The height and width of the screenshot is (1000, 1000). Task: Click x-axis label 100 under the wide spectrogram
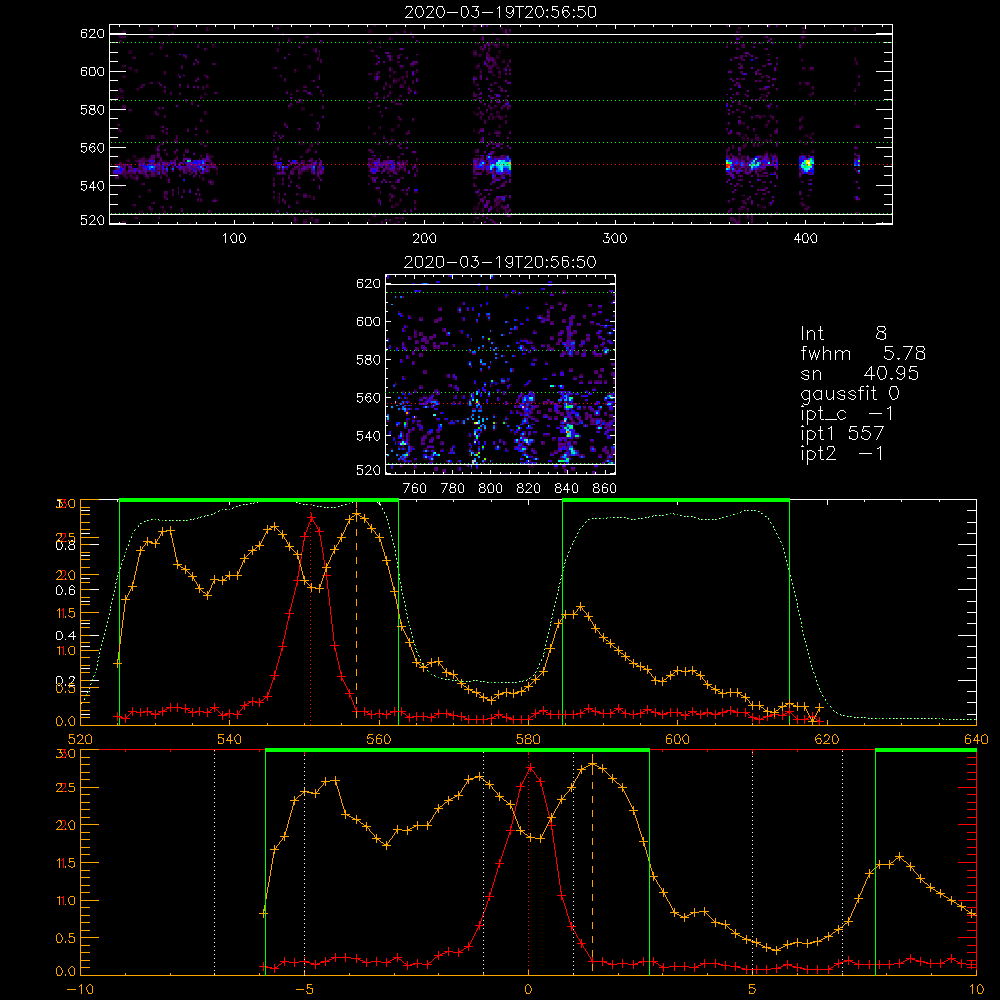pos(234,239)
